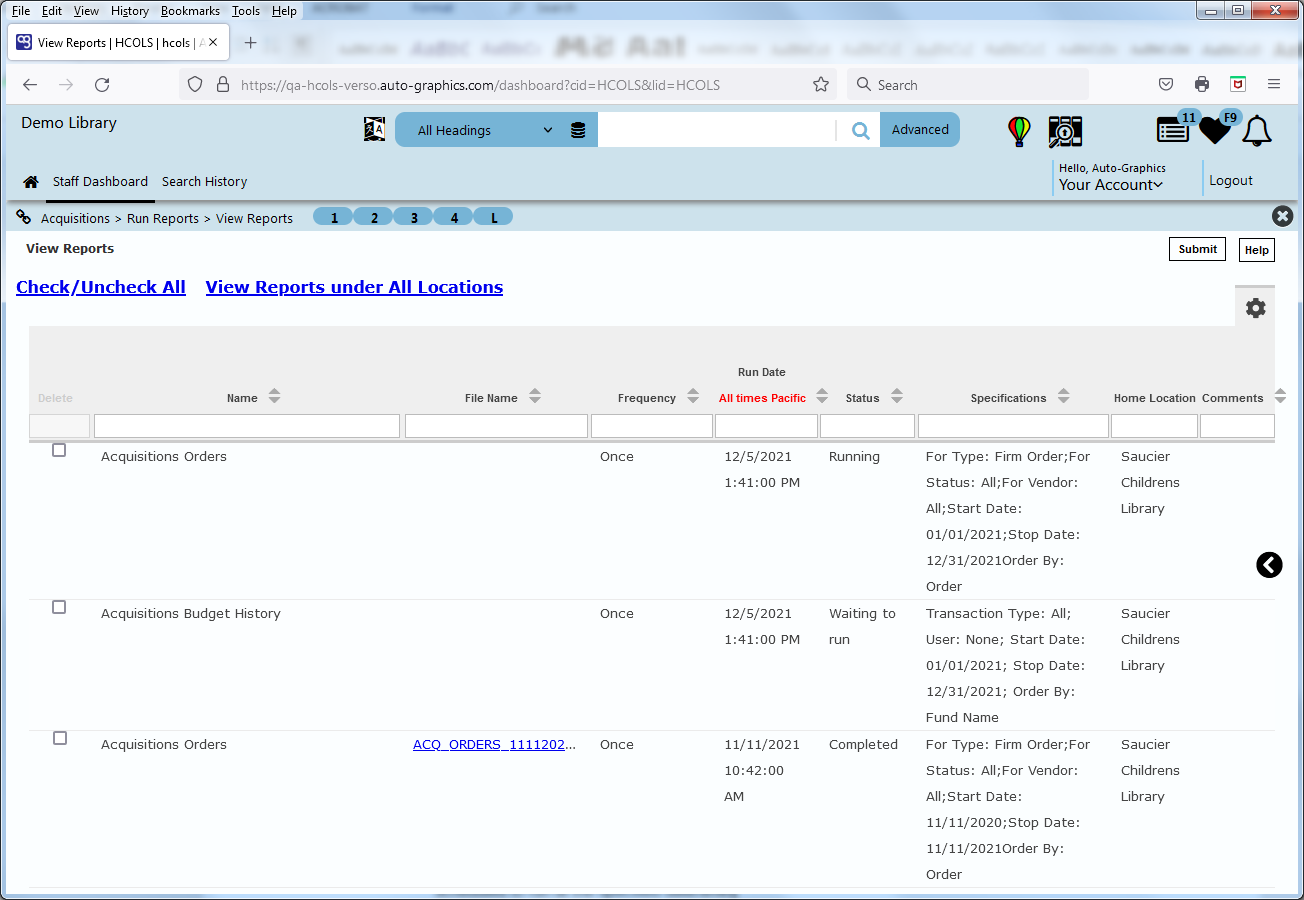The height and width of the screenshot is (900, 1304).
Task: Sort by Specifications column arrows
Action: point(1063,396)
